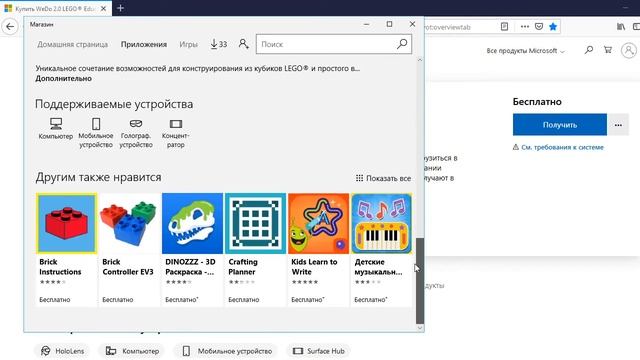Open Детские музыкальн... app tile
The height and width of the screenshot is (360, 640).
click(381, 249)
